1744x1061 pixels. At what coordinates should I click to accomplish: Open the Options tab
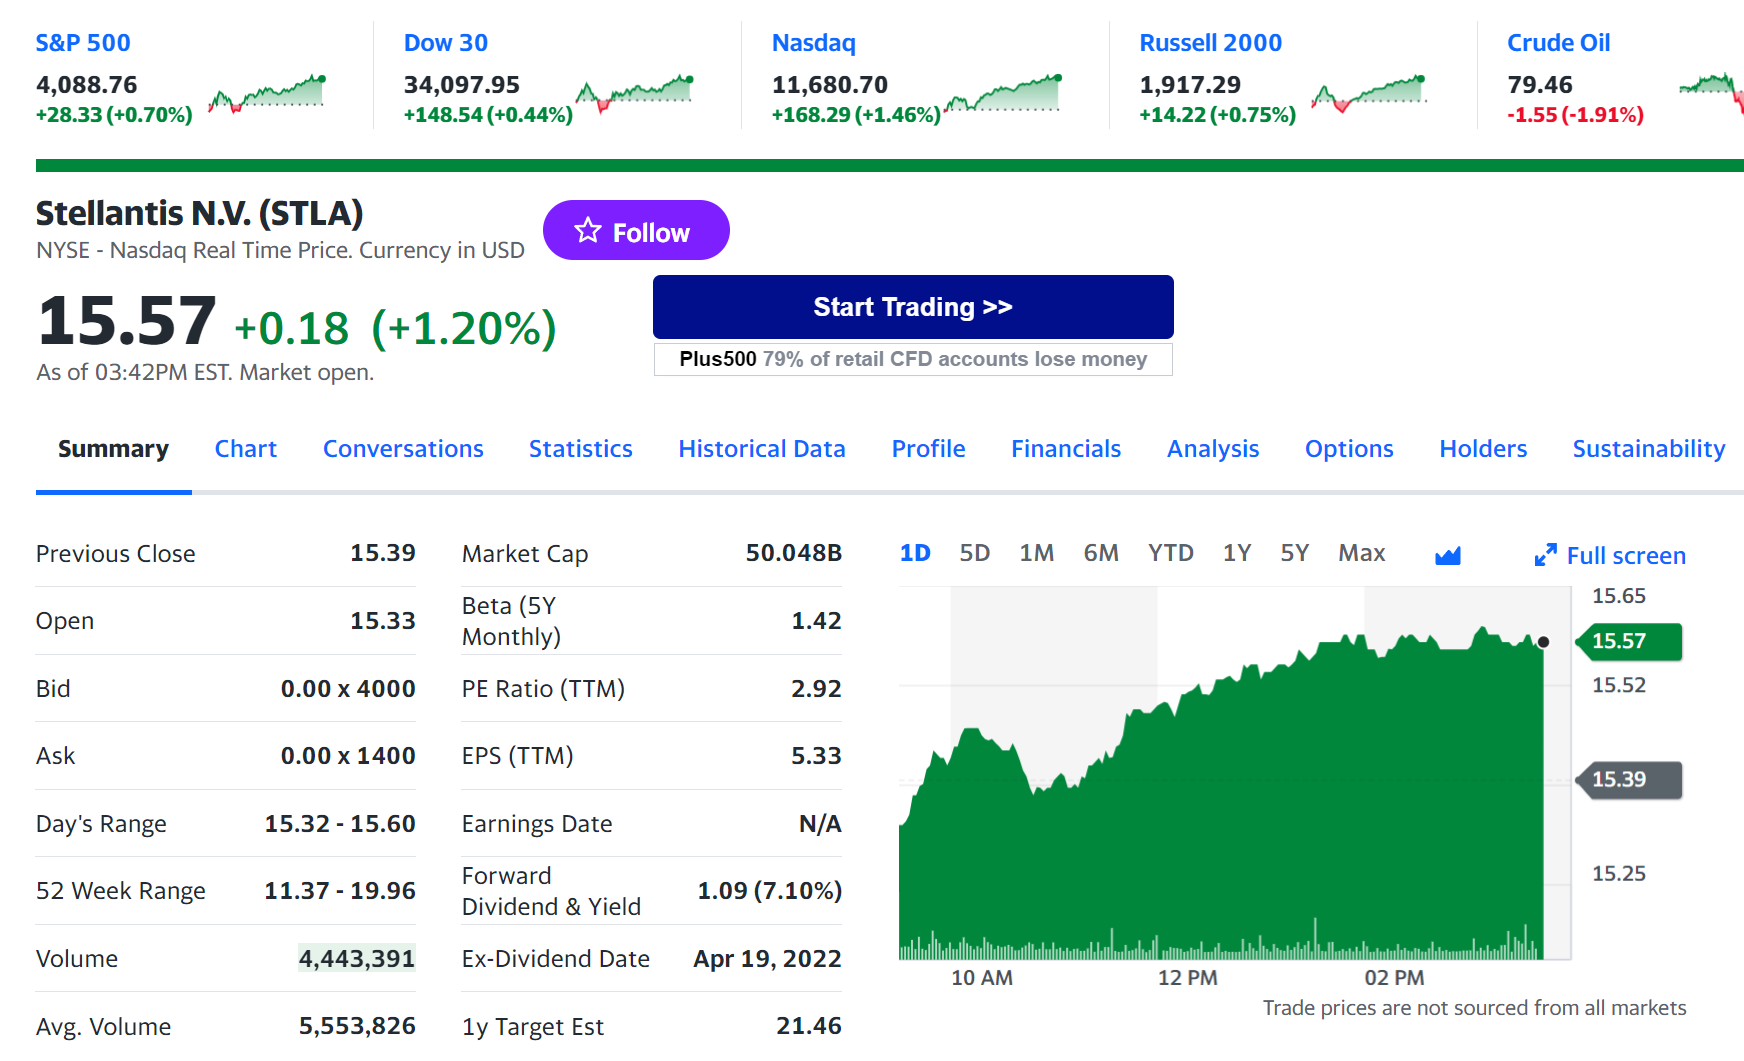1348,449
